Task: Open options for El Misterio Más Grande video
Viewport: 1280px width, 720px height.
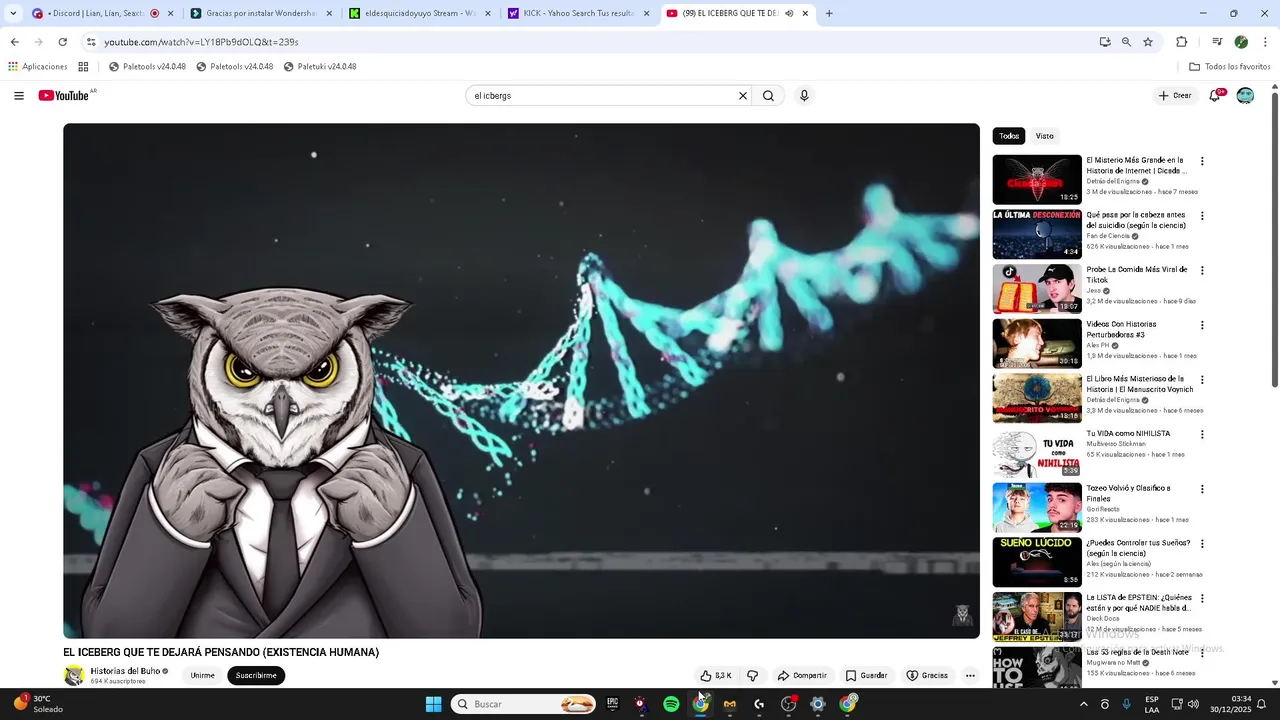Action: pyautogui.click(x=1202, y=161)
